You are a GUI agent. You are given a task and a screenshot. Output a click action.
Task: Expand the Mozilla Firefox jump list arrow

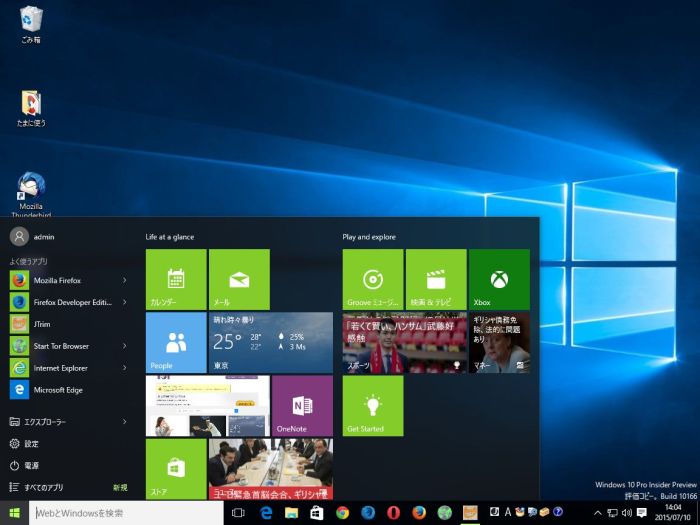(x=124, y=280)
